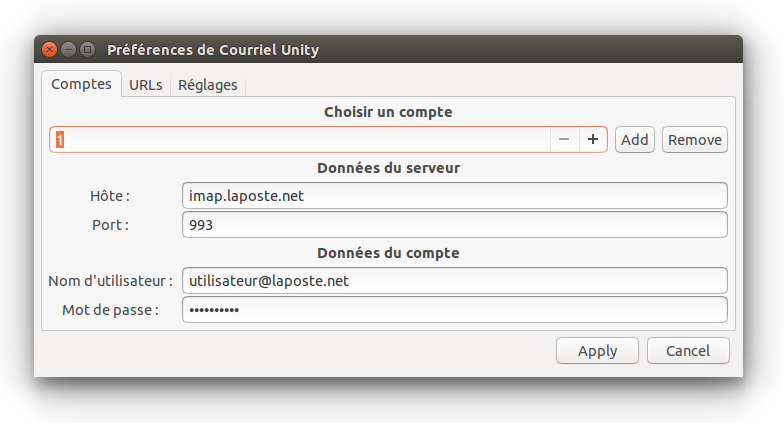This screenshot has width=784, height=423.
Task: Maximize the preferences window
Action: click(x=87, y=50)
